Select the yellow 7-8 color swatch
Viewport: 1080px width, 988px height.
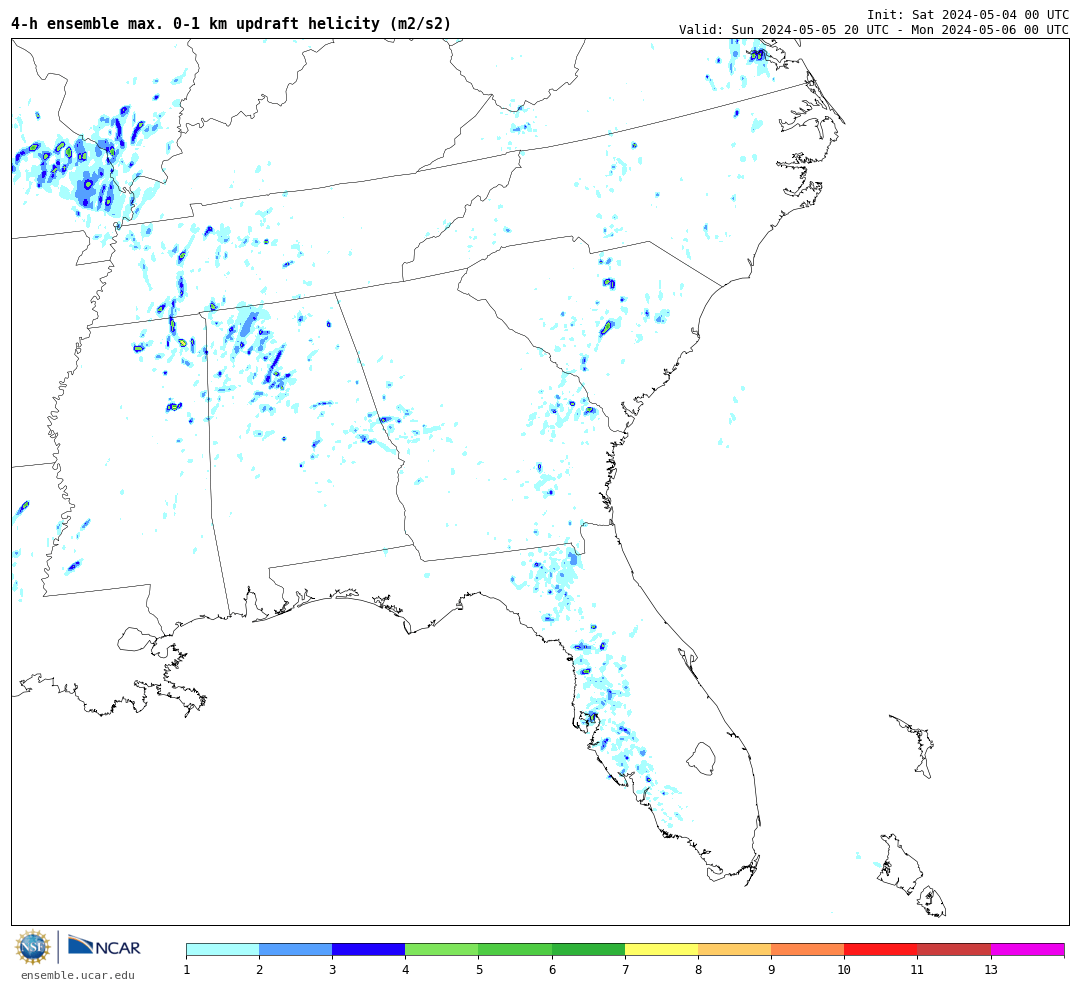tap(661, 949)
